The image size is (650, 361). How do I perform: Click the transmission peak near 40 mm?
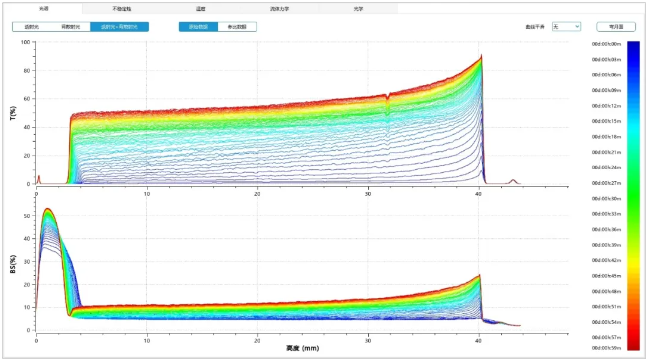pos(481,57)
